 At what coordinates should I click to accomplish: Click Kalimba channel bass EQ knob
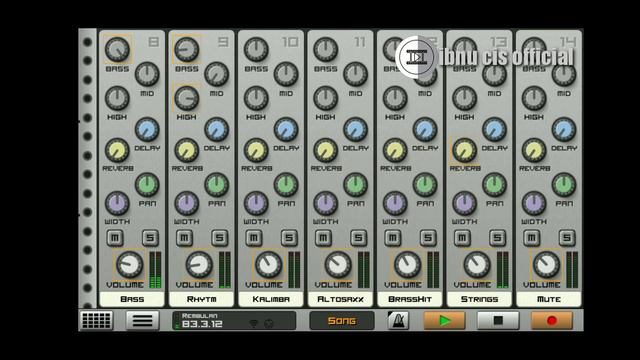click(x=256, y=49)
